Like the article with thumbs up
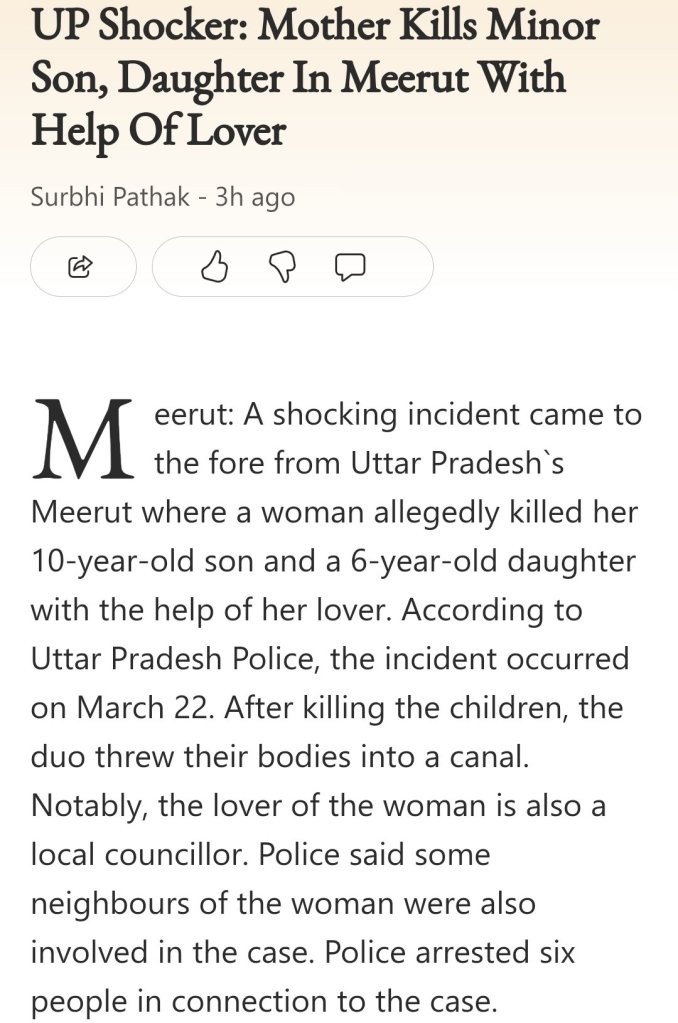The image size is (678, 1023). point(215,266)
